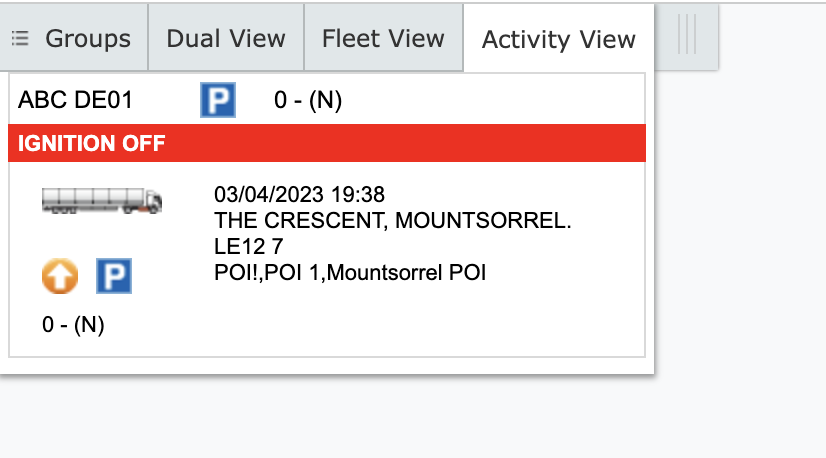
Task: Click the orange heading arrow icon
Action: pyautogui.click(x=60, y=276)
